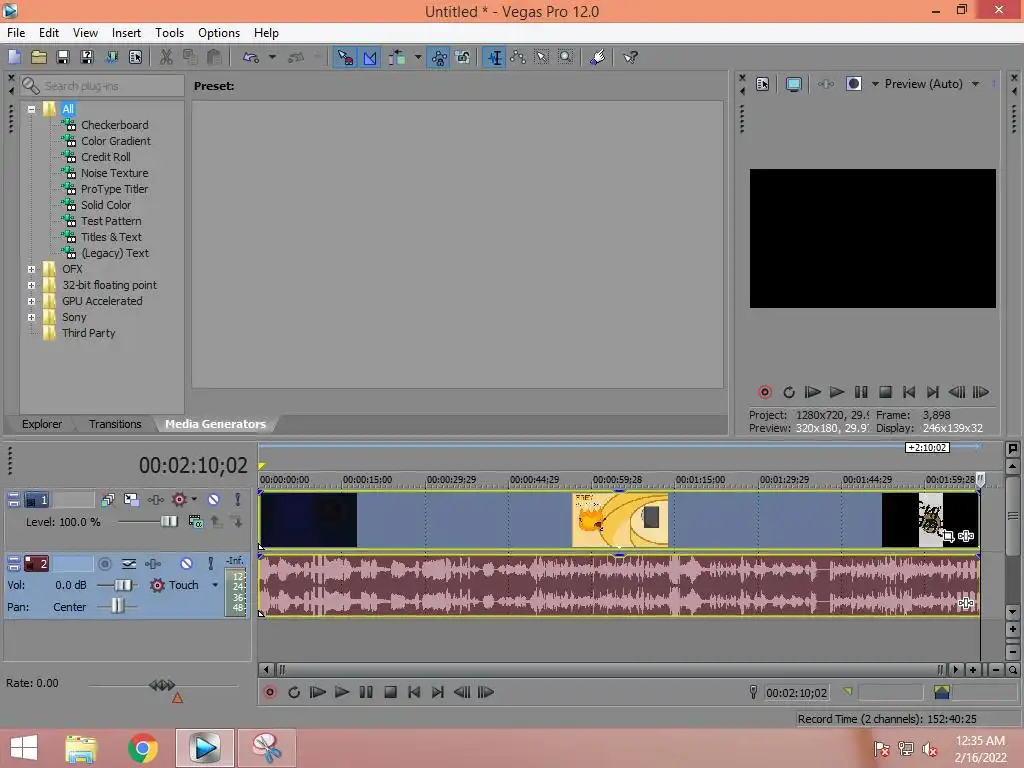The height and width of the screenshot is (768, 1024).
Task: Expand the 32-bit floating point folder
Action: (x=31, y=285)
